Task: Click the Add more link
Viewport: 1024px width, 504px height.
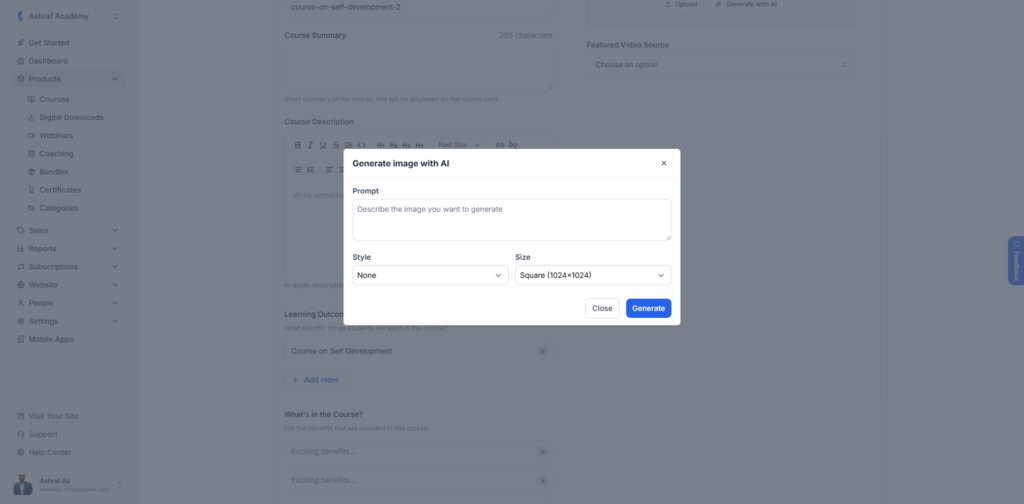Action: 315,380
